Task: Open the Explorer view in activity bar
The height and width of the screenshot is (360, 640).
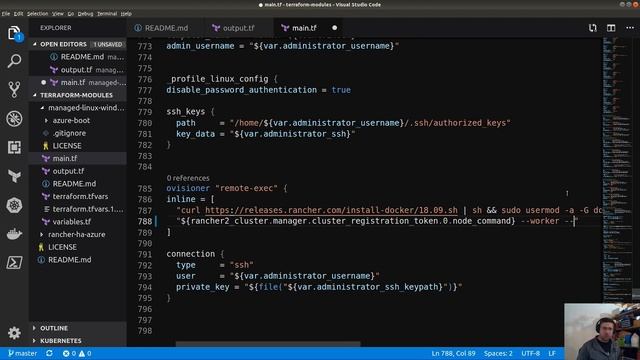Action: 14,33
